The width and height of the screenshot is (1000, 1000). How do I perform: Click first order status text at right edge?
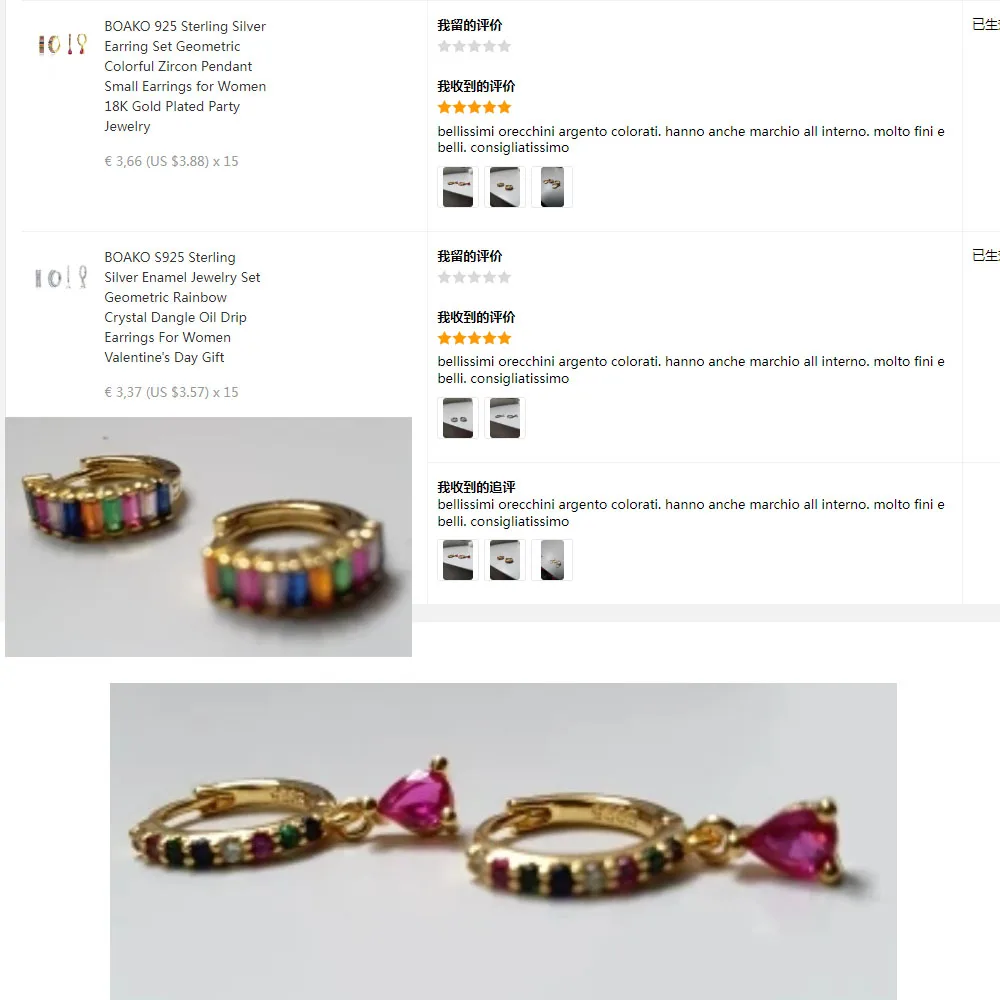coord(985,24)
